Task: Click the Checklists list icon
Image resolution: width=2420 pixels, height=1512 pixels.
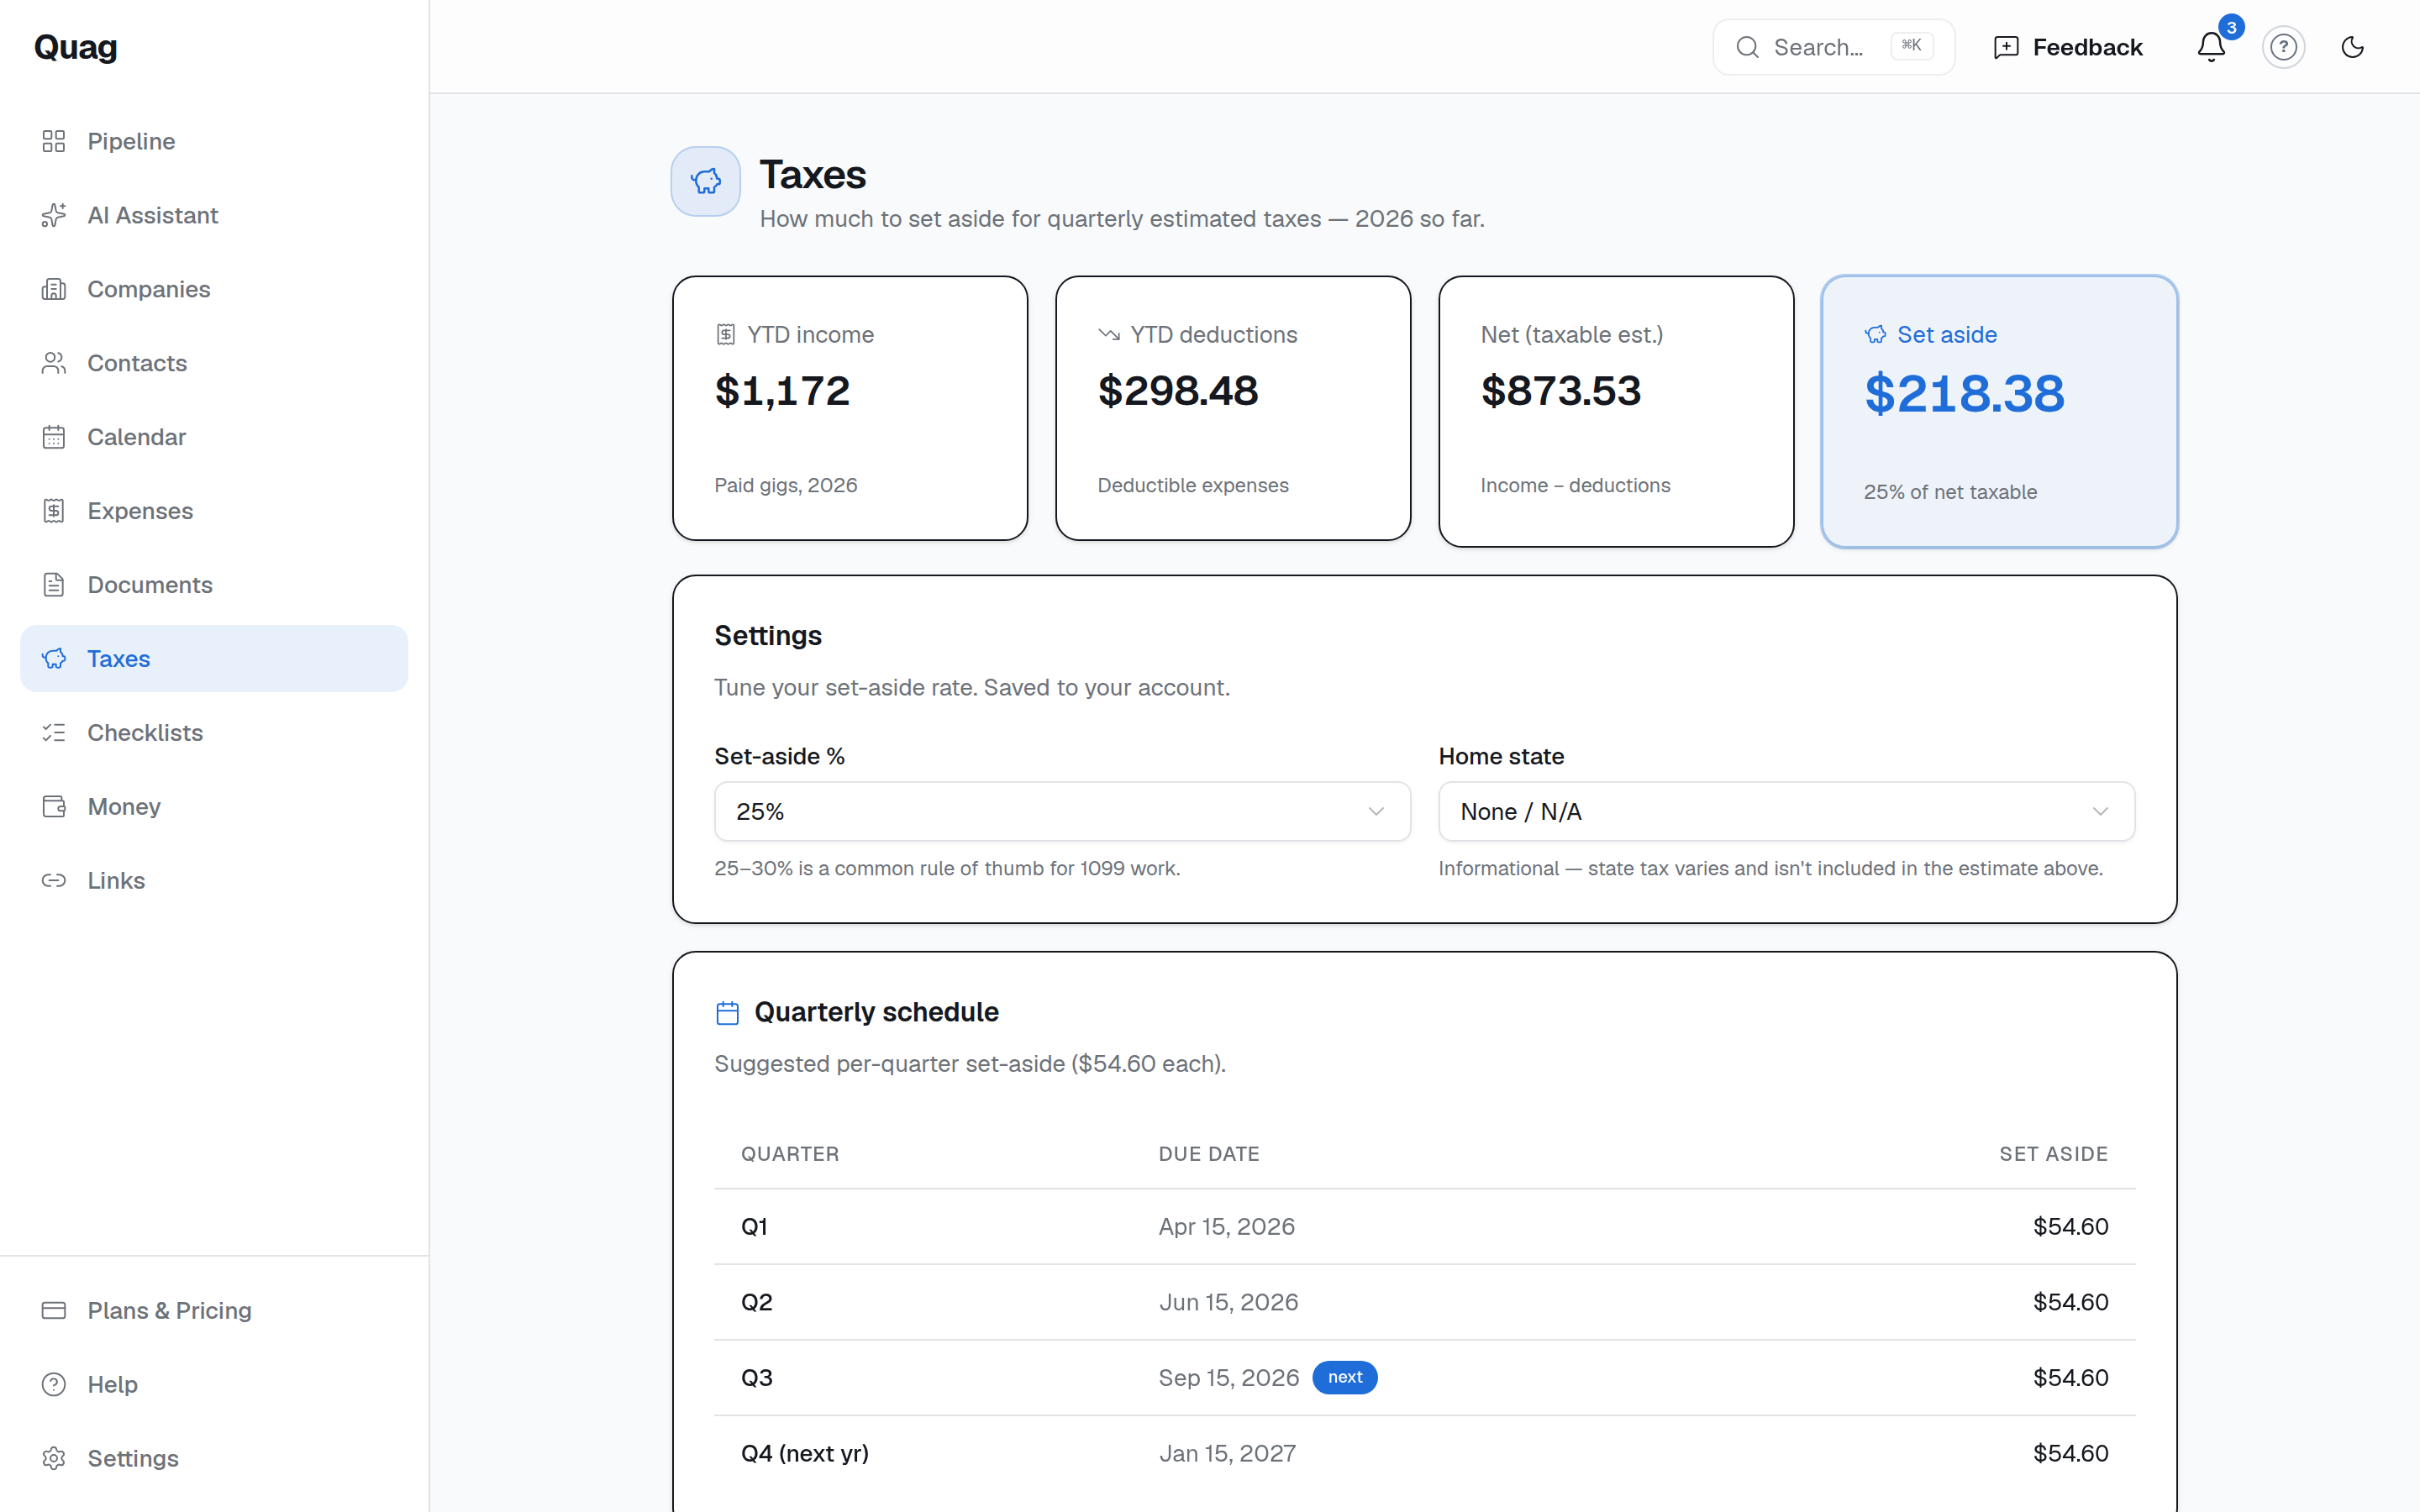Action: pyautogui.click(x=54, y=733)
